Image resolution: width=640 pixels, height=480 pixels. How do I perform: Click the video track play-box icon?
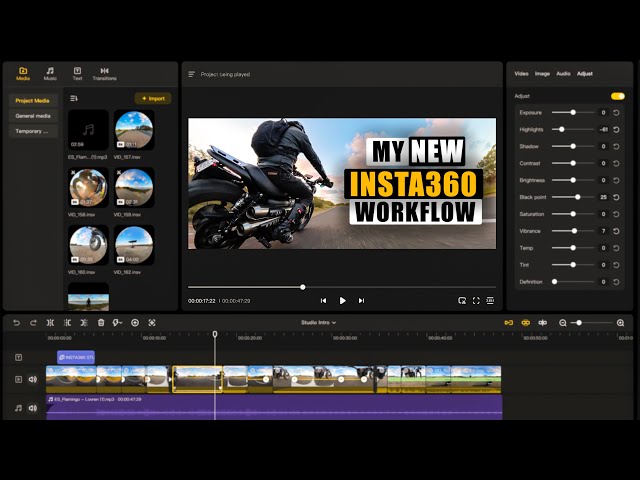pyautogui.click(x=18, y=380)
